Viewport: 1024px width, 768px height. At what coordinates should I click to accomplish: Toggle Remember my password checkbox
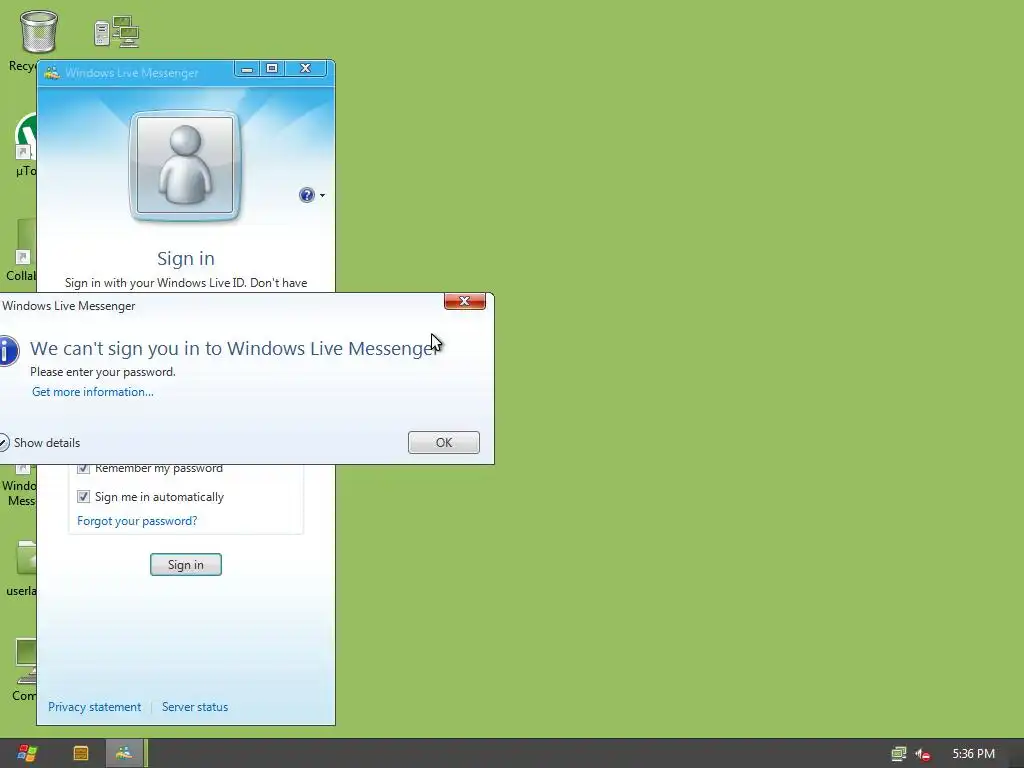pos(84,468)
